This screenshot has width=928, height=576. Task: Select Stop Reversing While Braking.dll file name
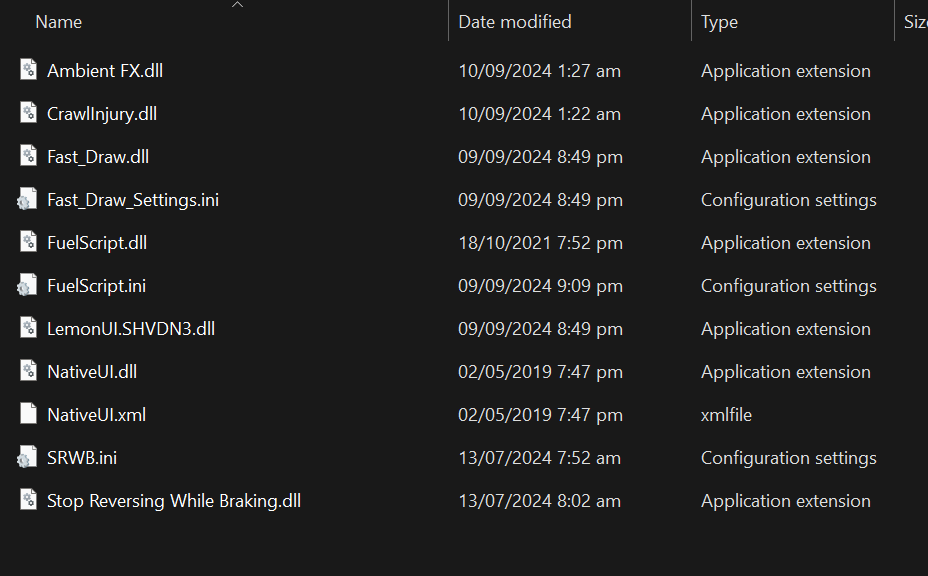click(x=174, y=501)
